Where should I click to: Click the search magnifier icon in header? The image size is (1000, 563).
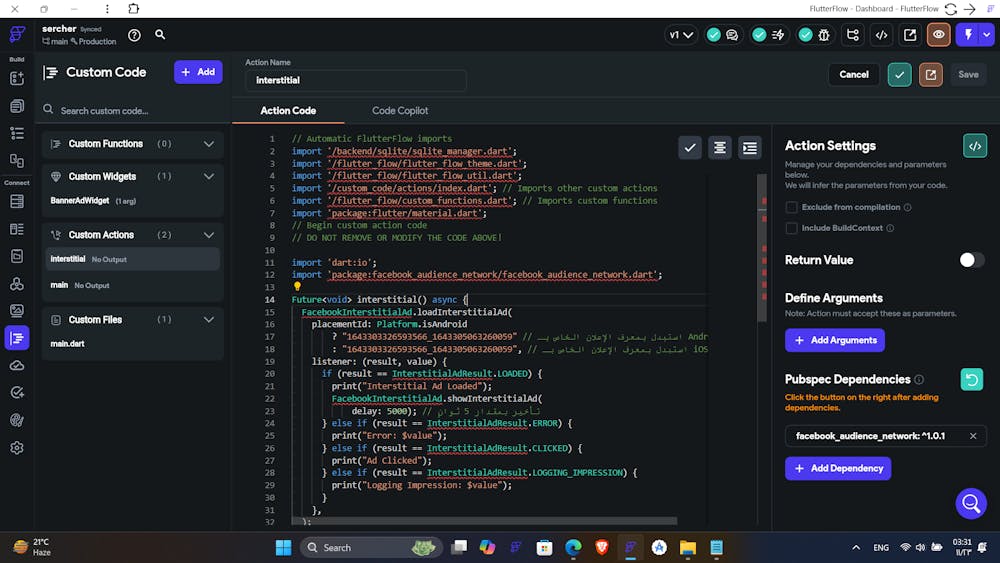click(160, 35)
